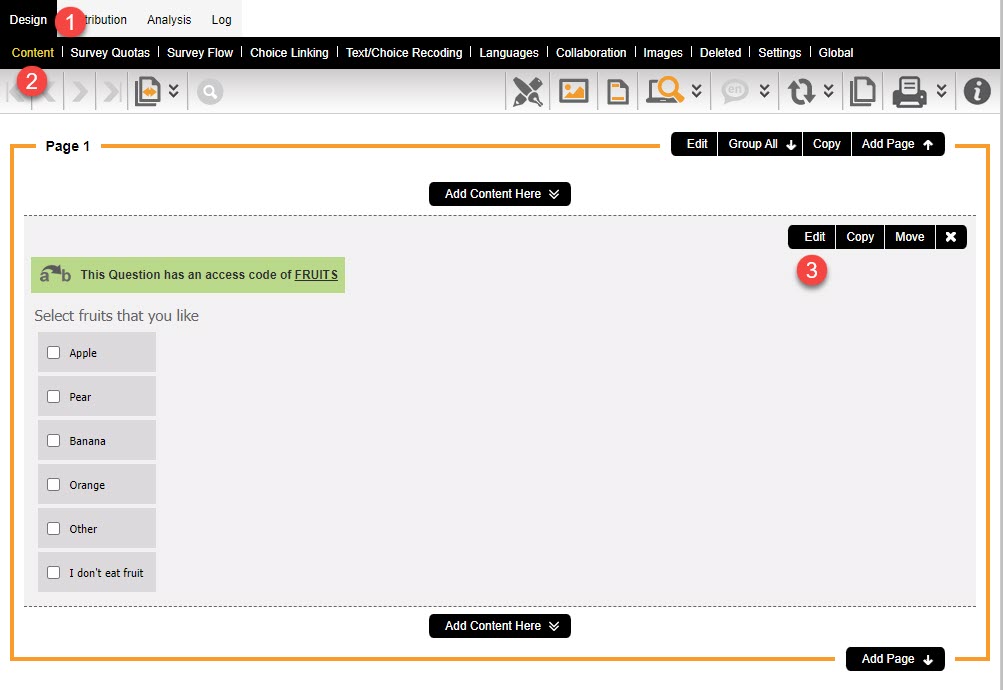Expand the page navigation dropdown chevrons
This screenshot has width=1003, height=690.
pos(173,91)
